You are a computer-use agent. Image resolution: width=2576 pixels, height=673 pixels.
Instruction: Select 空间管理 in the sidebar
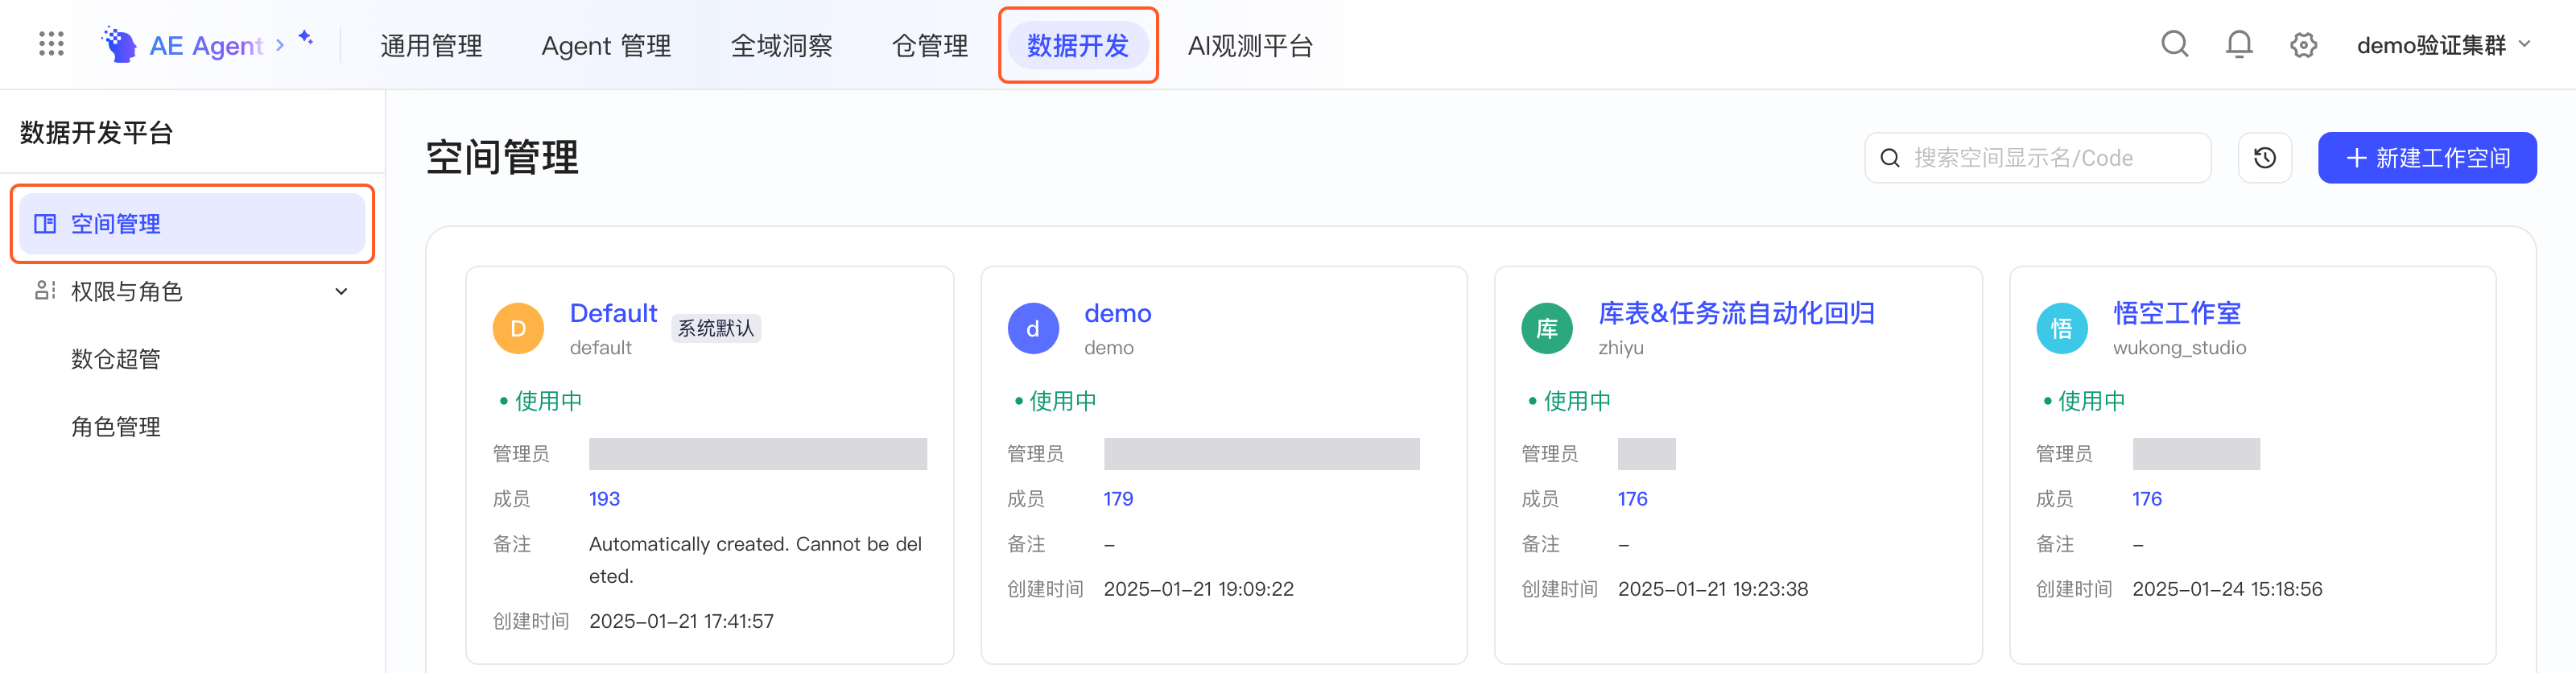tap(192, 224)
